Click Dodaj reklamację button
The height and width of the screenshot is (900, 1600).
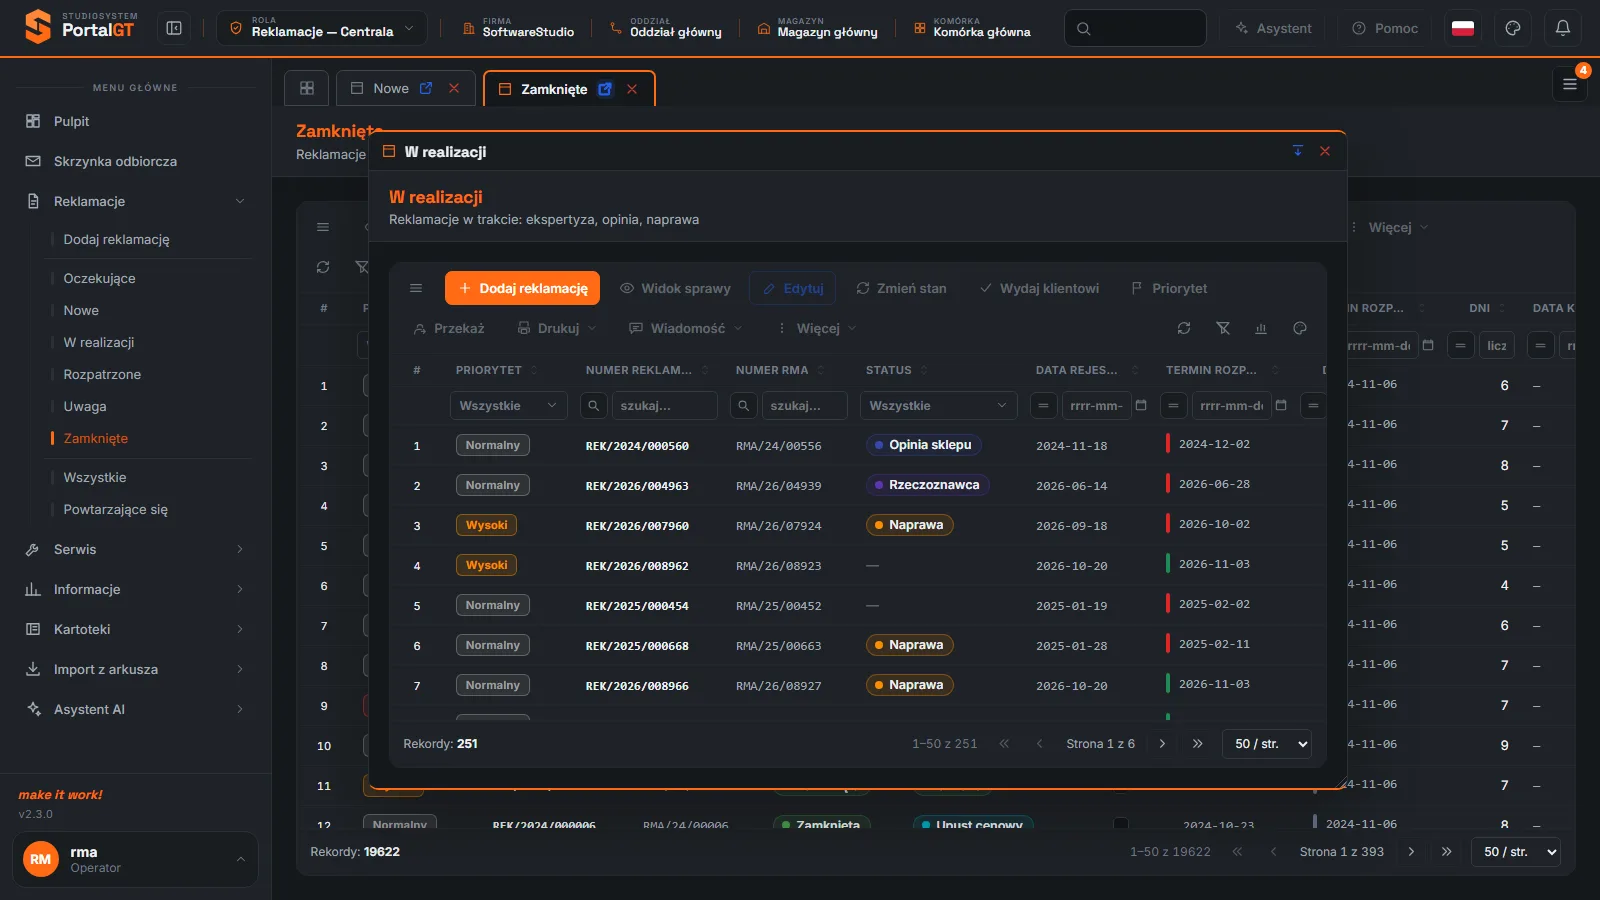pos(522,288)
